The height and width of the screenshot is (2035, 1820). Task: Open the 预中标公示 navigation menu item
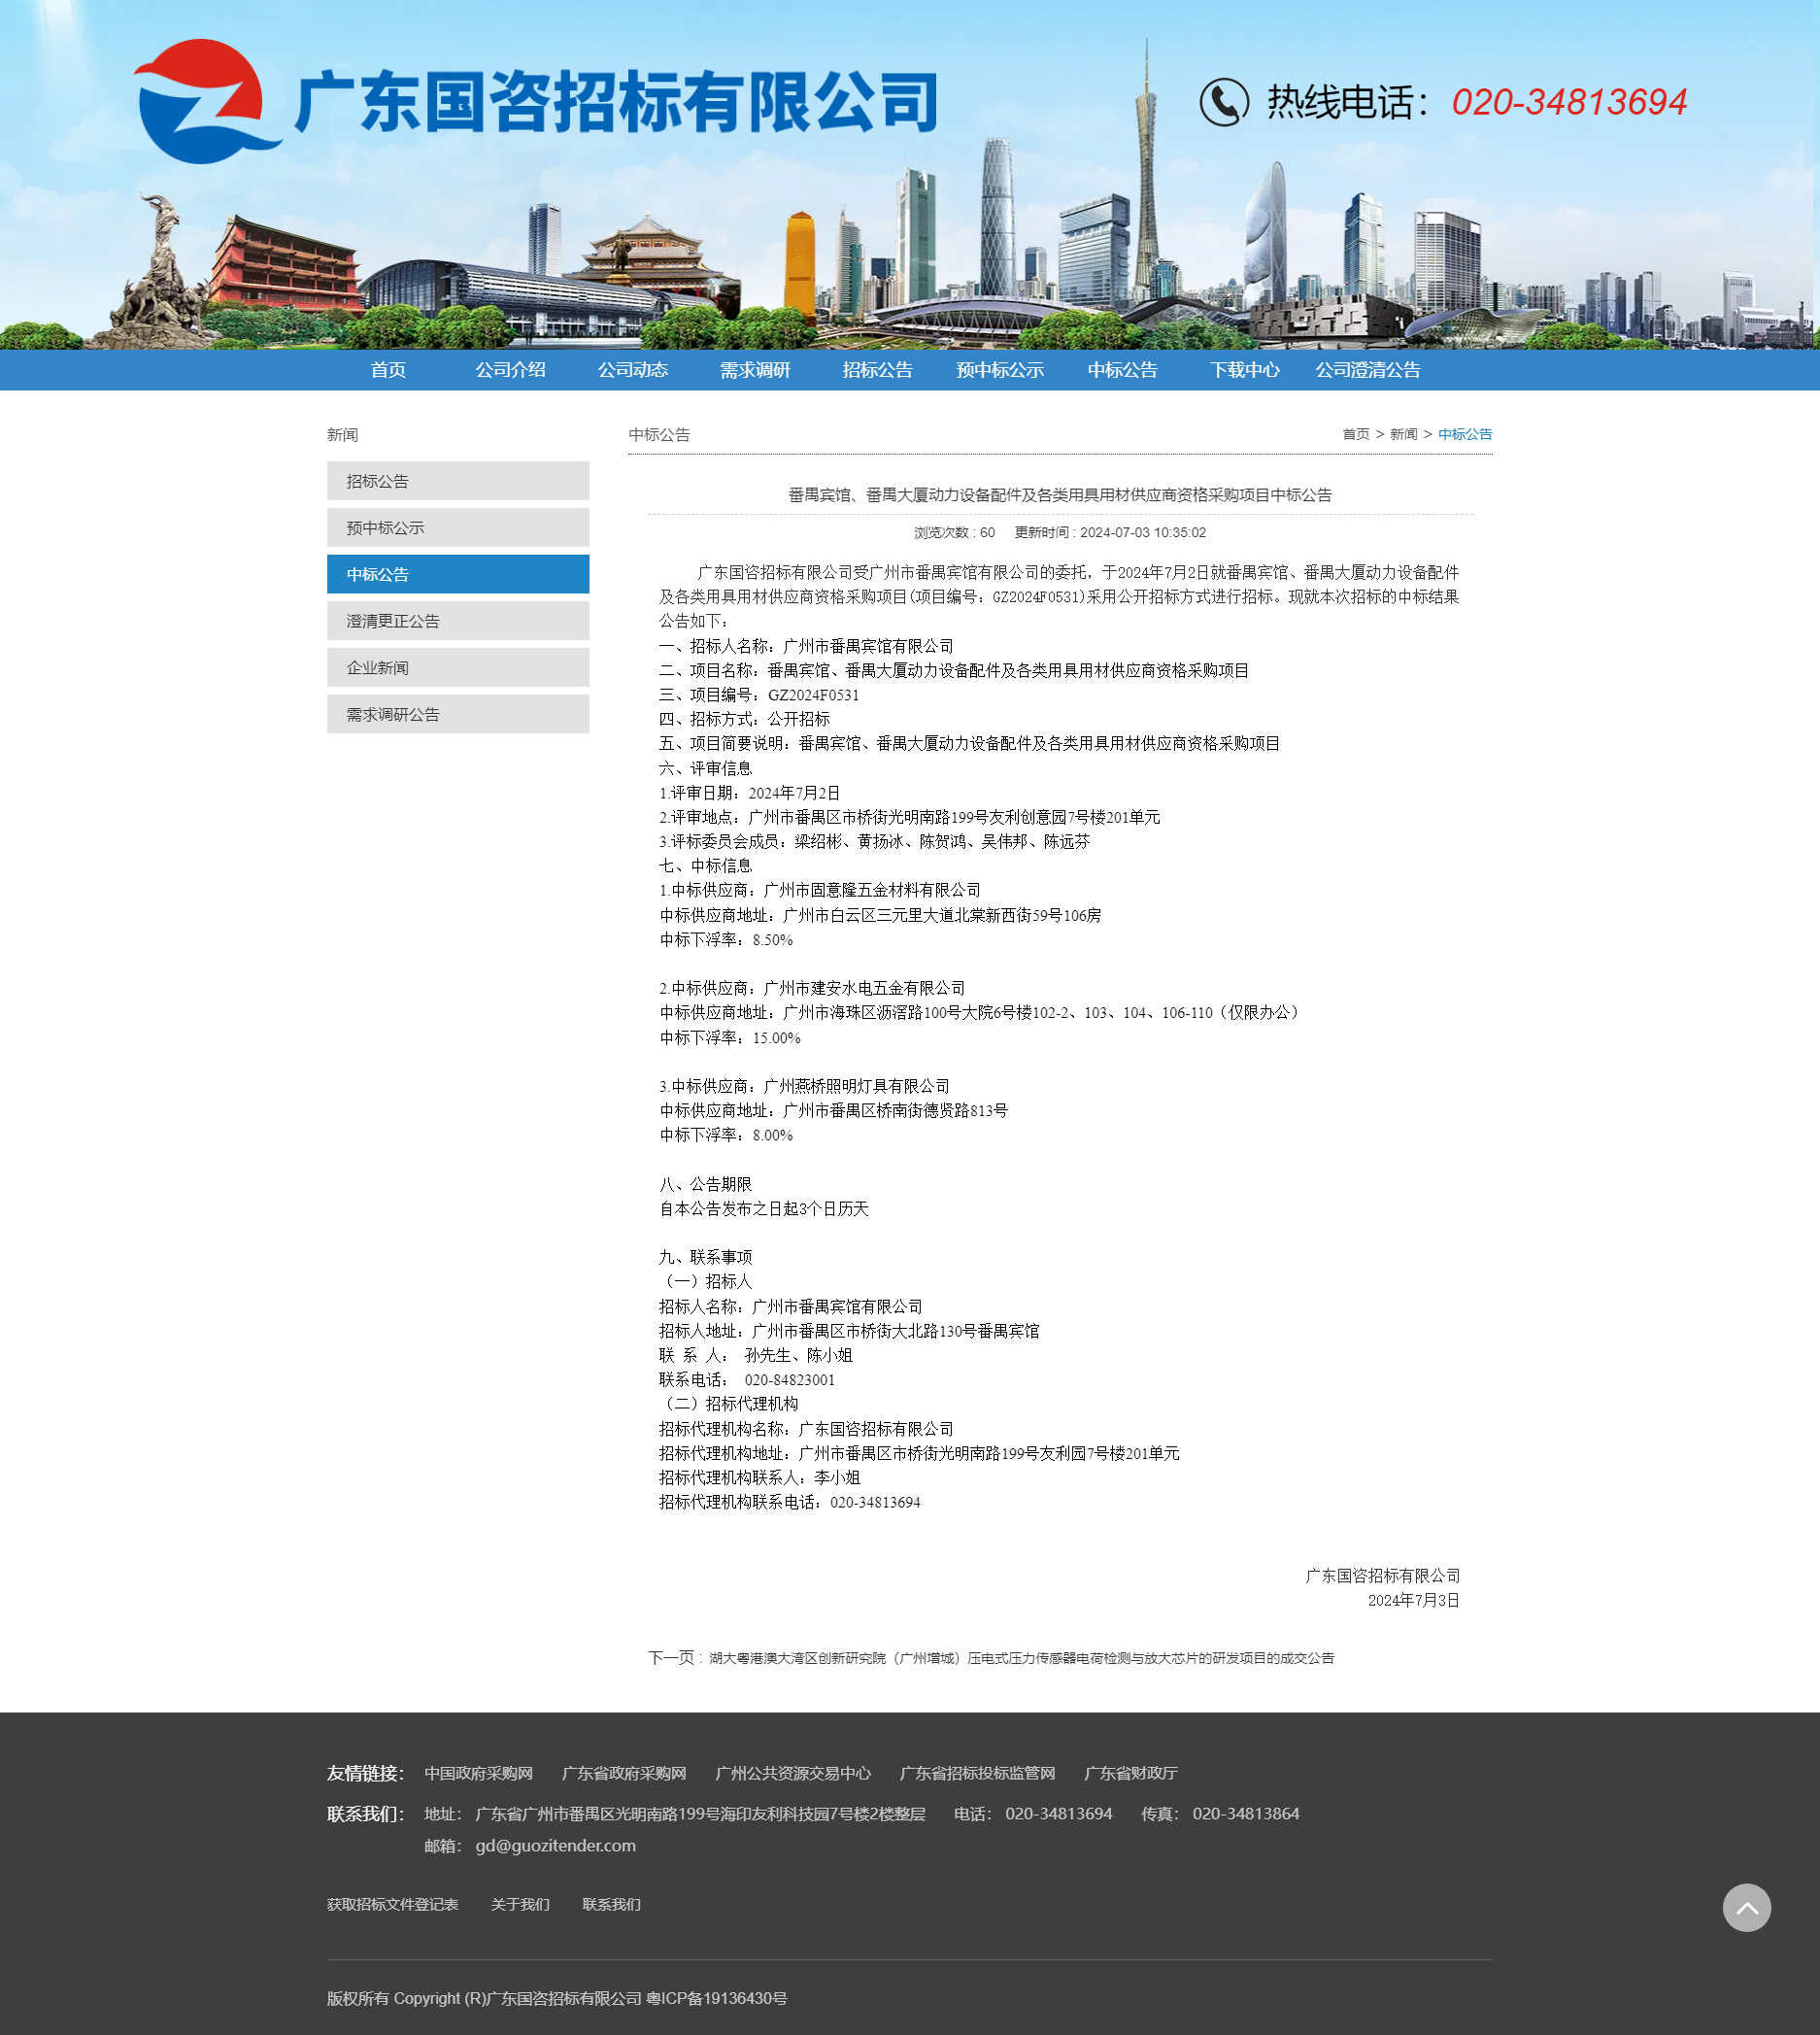(1000, 370)
